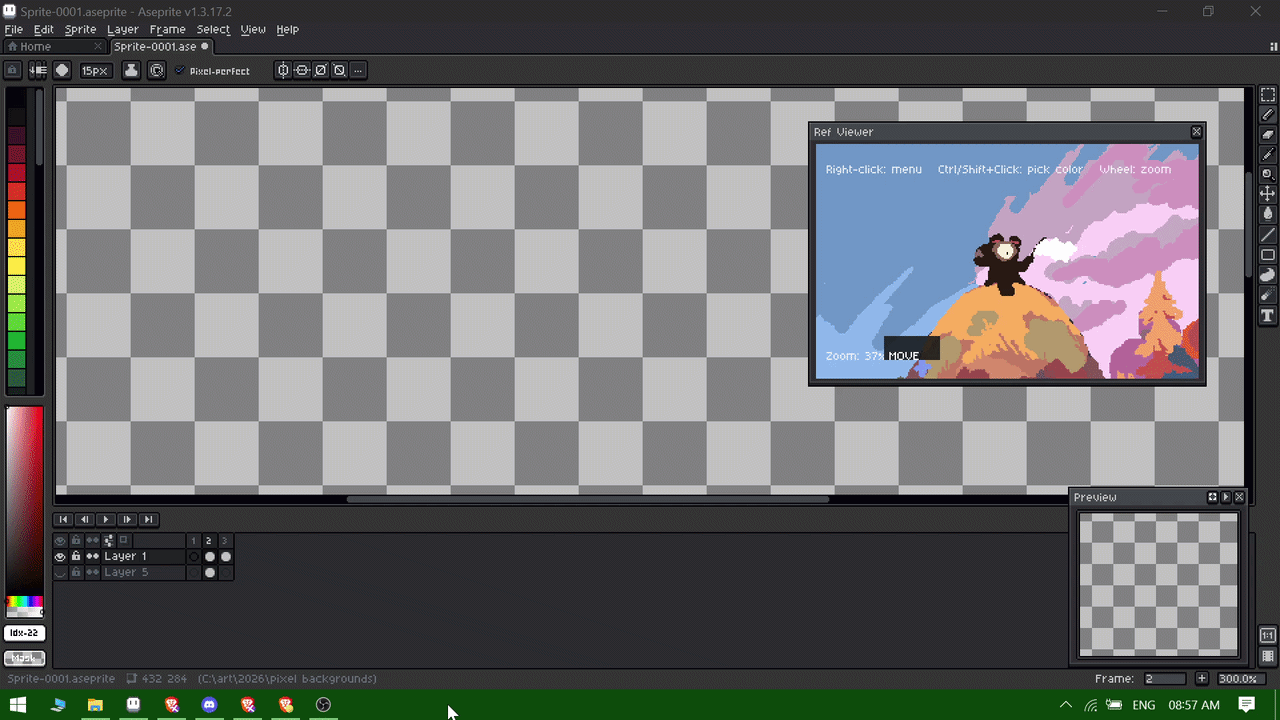Select the Rectangle shape tool
The height and width of the screenshot is (720, 1280).
coord(1267,255)
